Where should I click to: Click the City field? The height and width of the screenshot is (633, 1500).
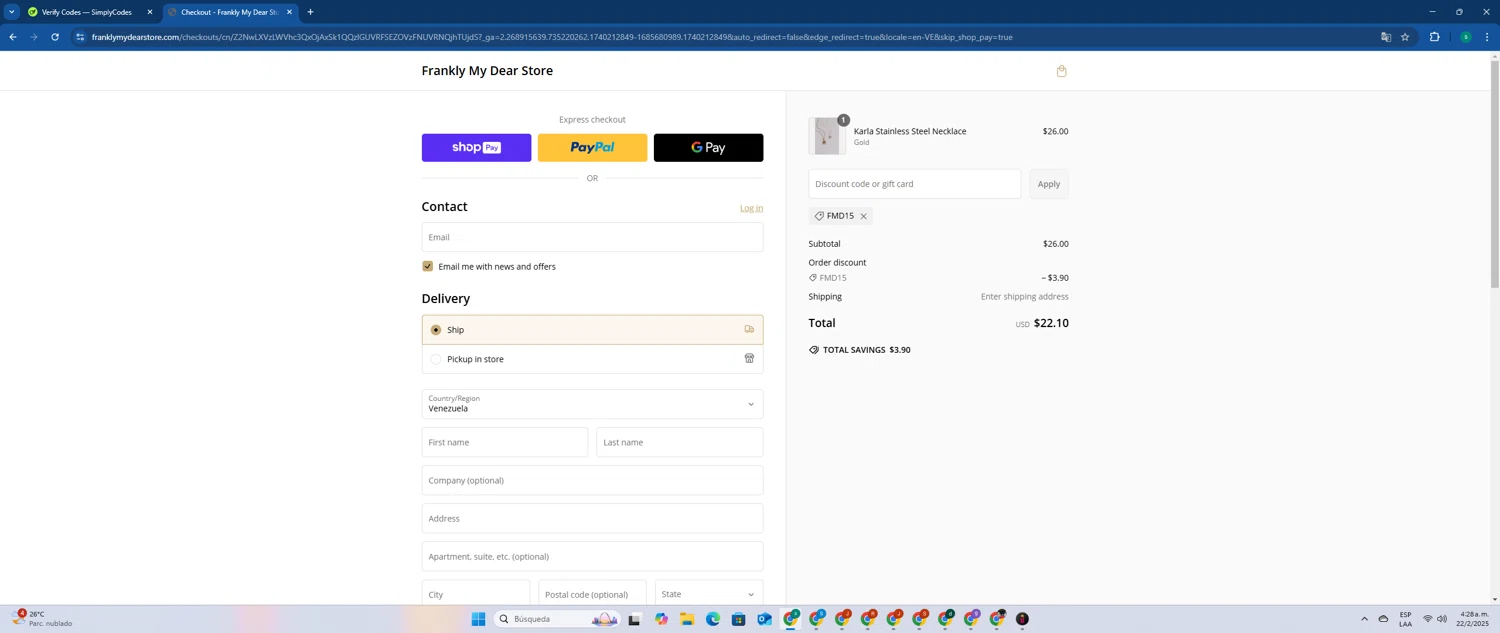coord(476,593)
